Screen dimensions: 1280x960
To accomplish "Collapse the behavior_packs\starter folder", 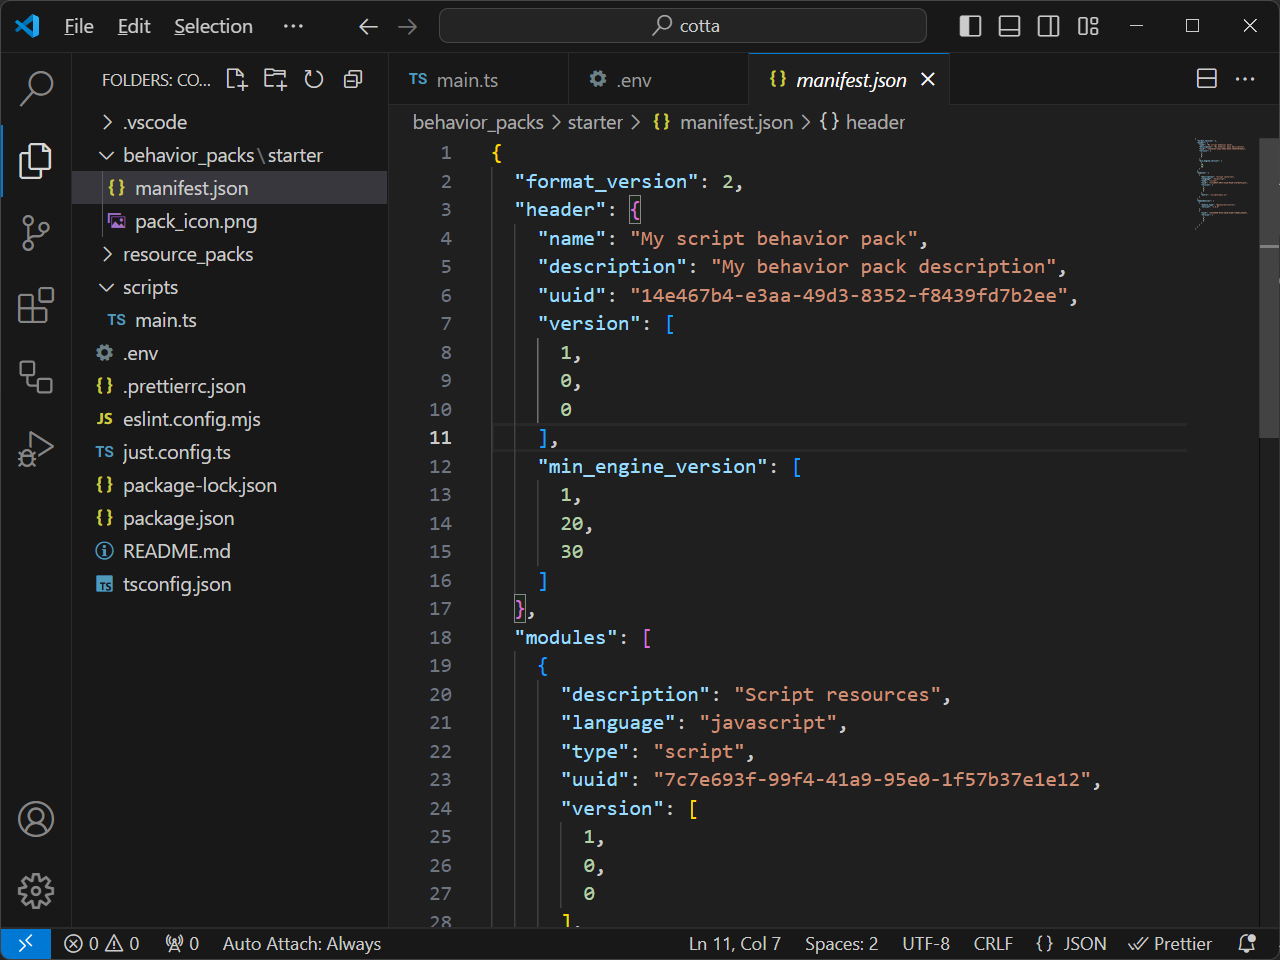I will (x=229, y=155).
